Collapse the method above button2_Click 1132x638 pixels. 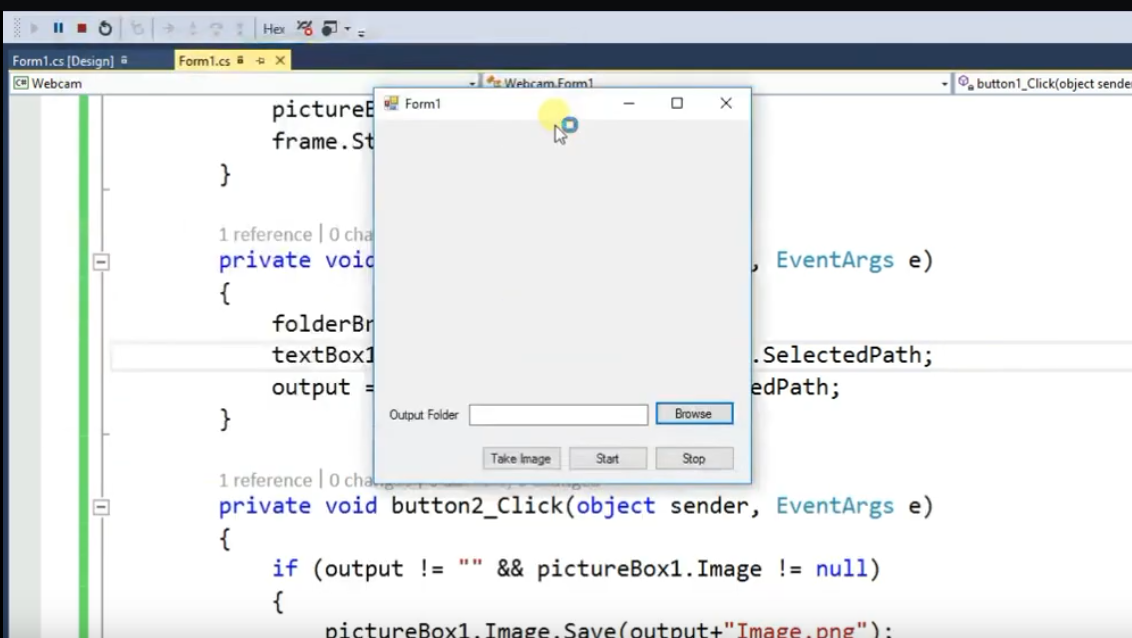(x=101, y=262)
